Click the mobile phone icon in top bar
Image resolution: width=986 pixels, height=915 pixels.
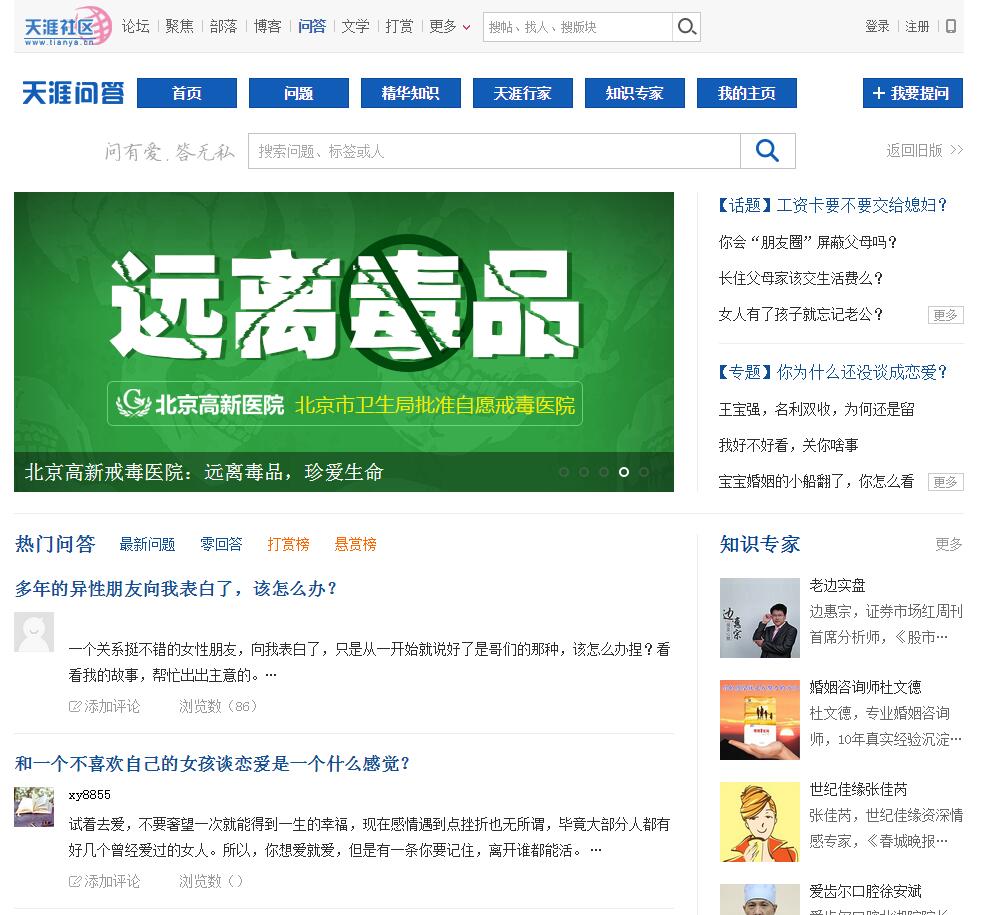(951, 26)
